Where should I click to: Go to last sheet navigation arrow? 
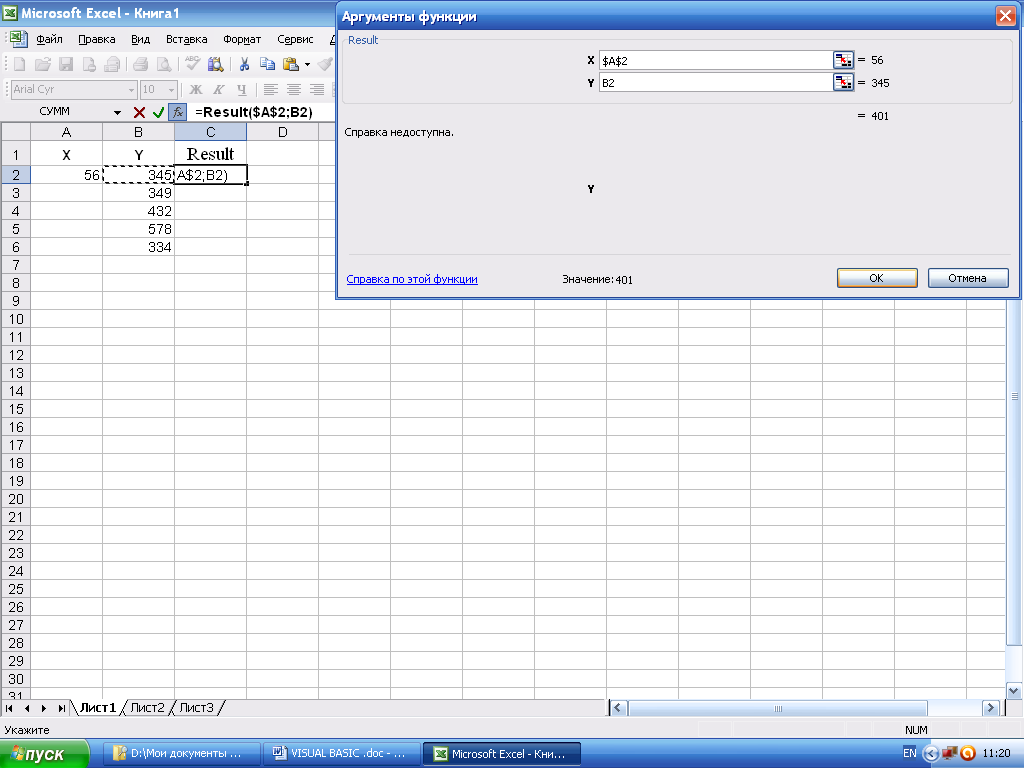tap(61, 708)
